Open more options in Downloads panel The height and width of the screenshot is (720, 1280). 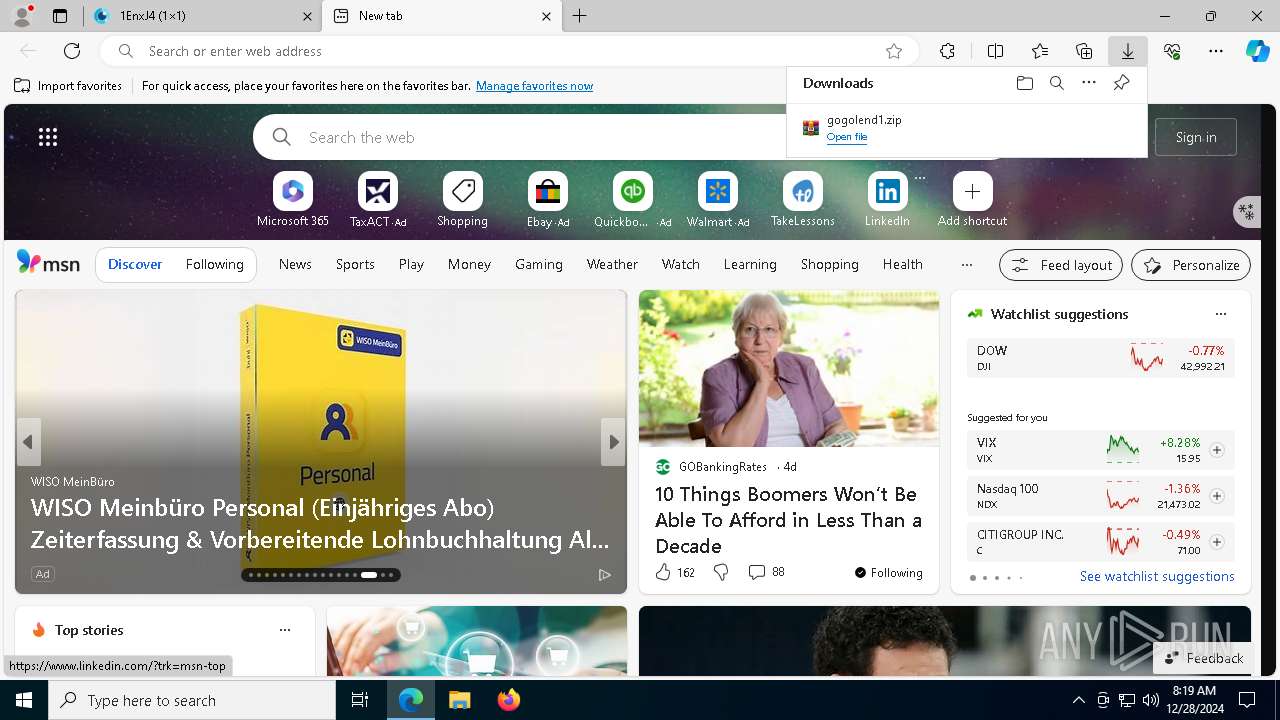click(1089, 83)
